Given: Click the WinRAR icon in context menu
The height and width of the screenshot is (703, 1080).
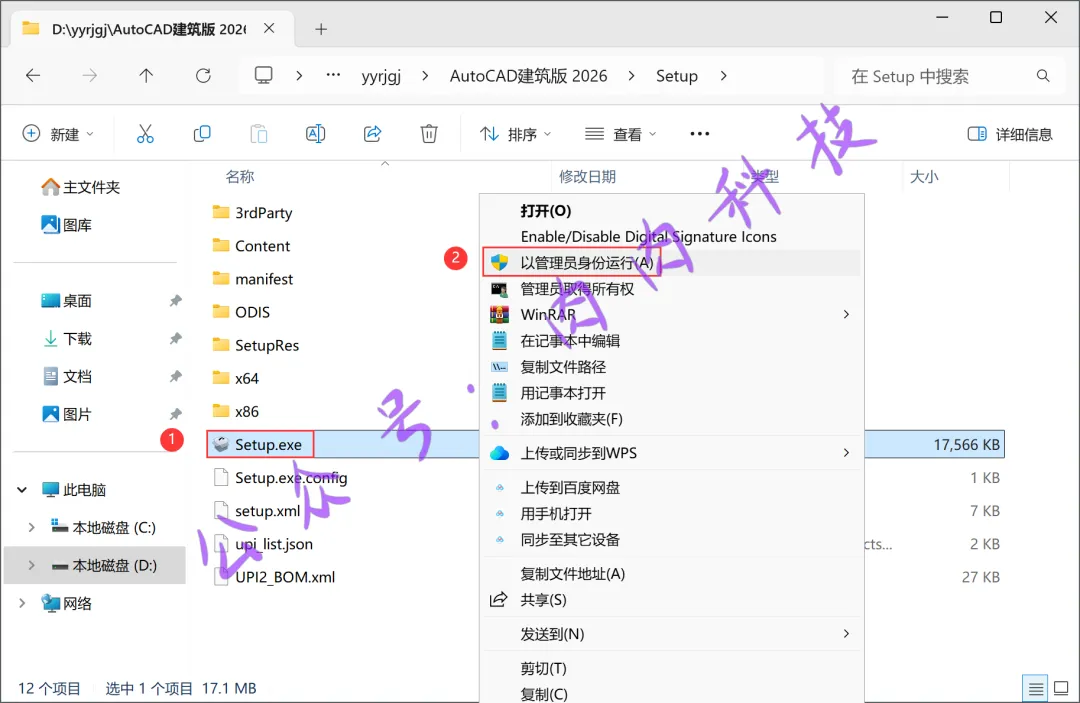Looking at the screenshot, I should 499,315.
